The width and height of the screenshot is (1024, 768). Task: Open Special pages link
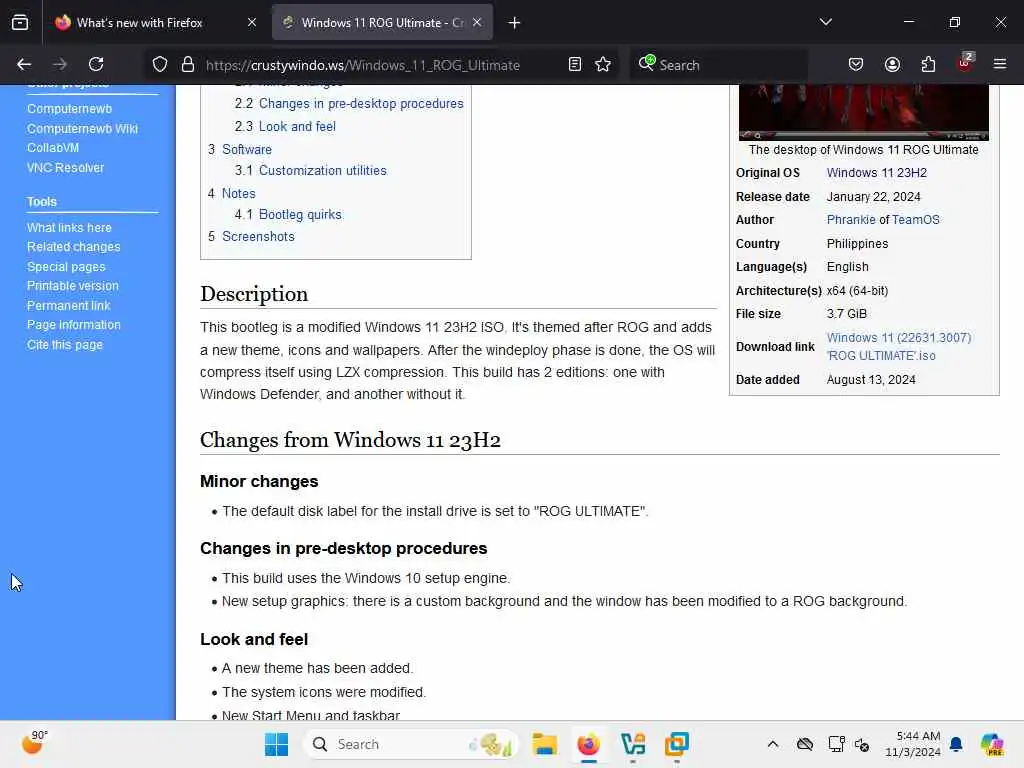pyautogui.click(x=66, y=266)
